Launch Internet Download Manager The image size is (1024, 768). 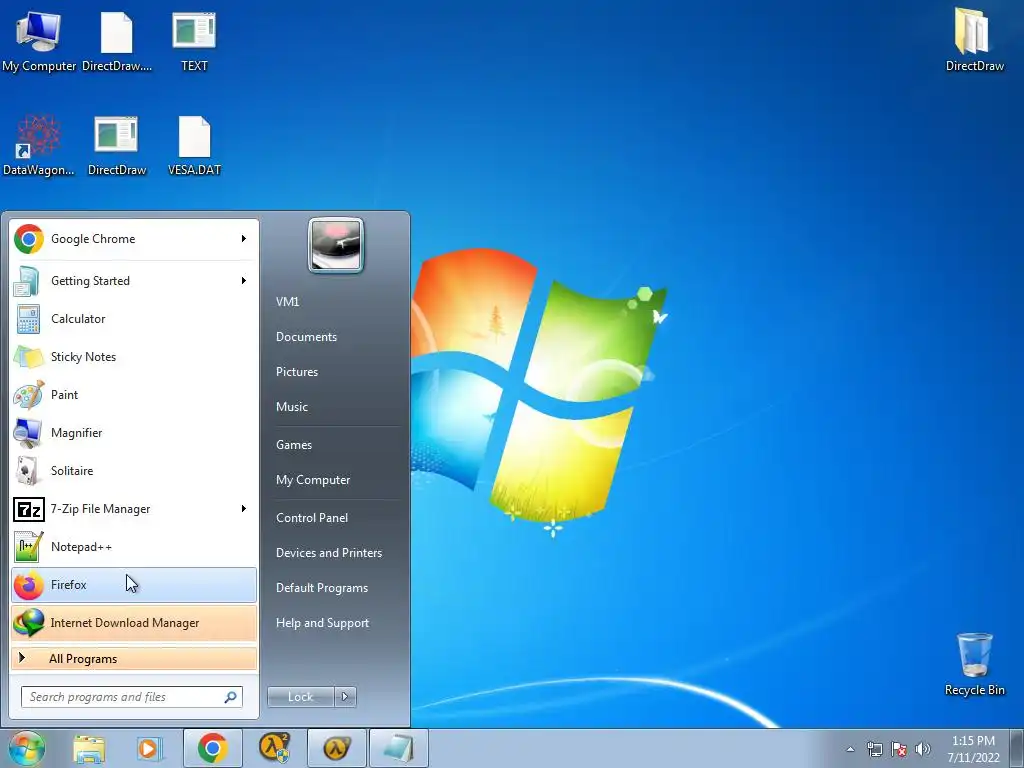tap(134, 622)
